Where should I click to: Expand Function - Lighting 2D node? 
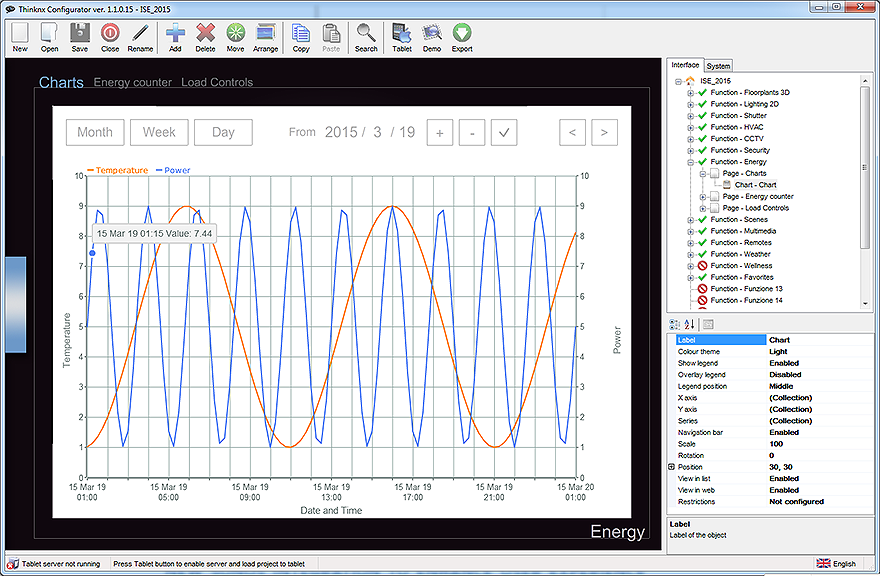[690, 104]
